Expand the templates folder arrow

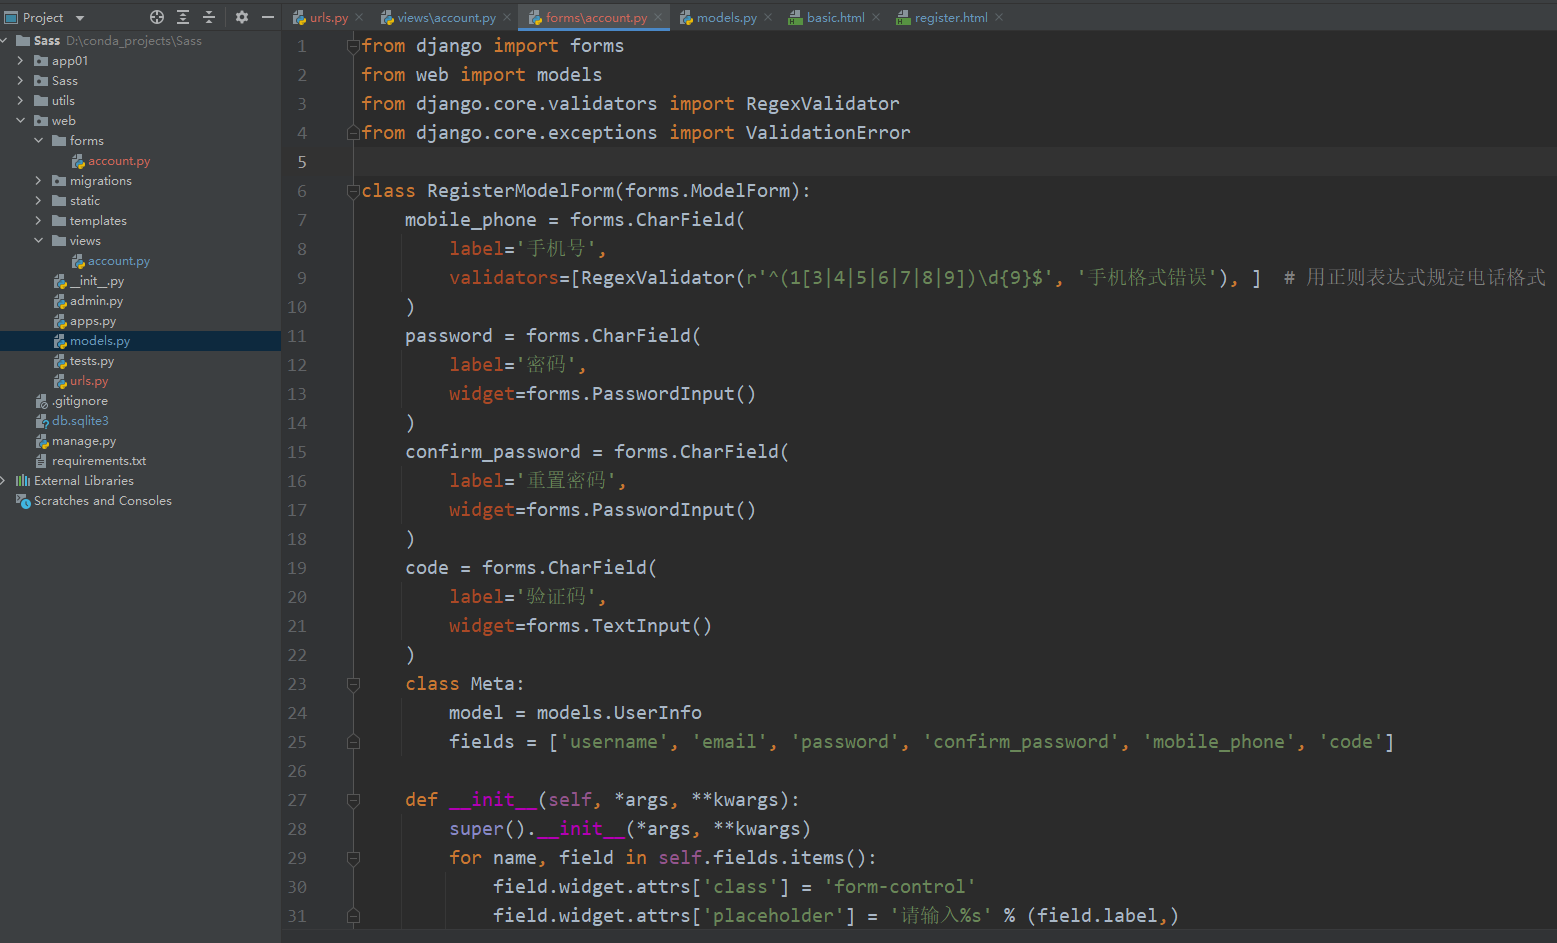(38, 221)
